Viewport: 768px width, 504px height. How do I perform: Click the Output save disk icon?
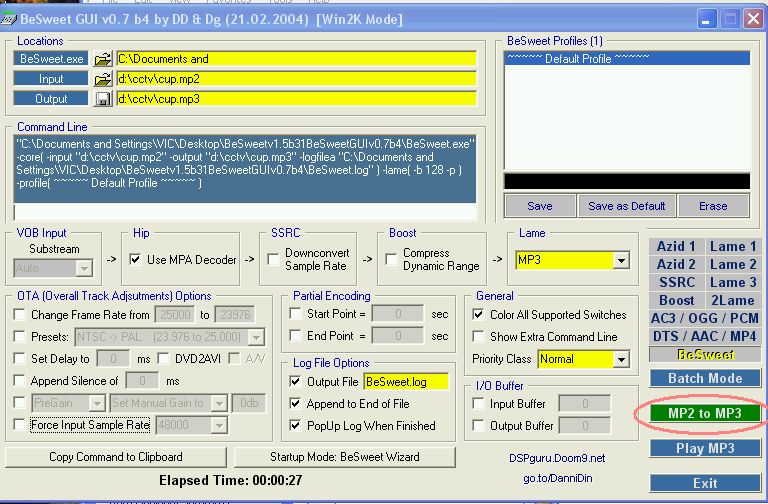[103, 99]
